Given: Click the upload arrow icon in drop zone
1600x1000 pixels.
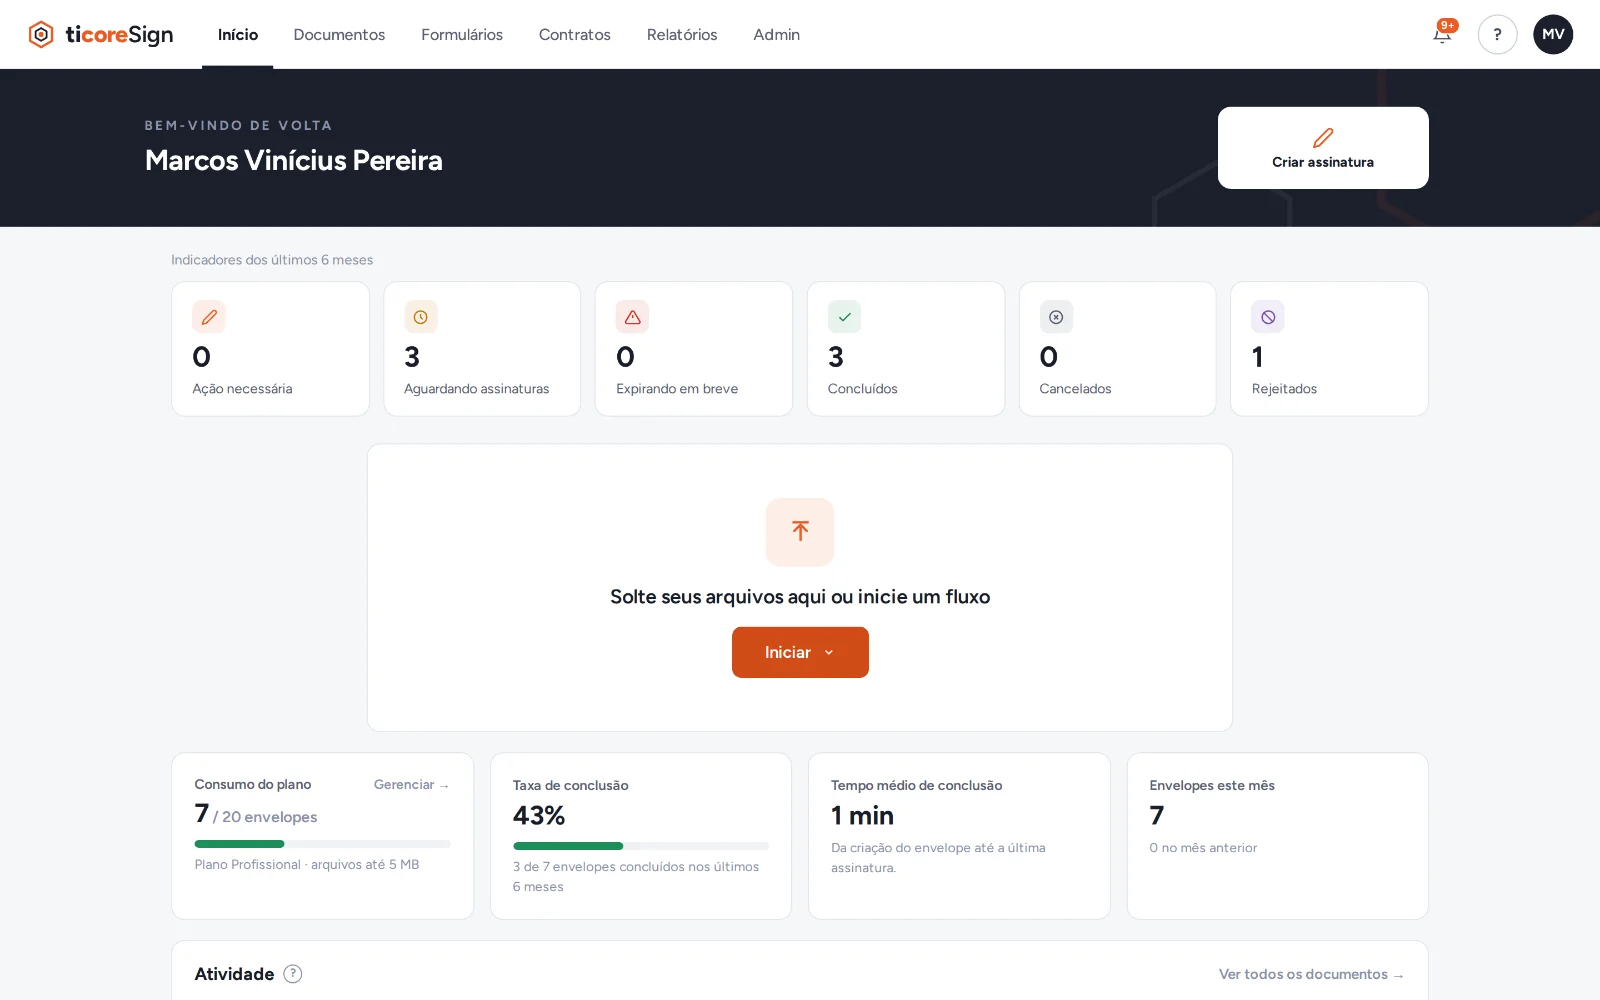Looking at the screenshot, I should 800,532.
